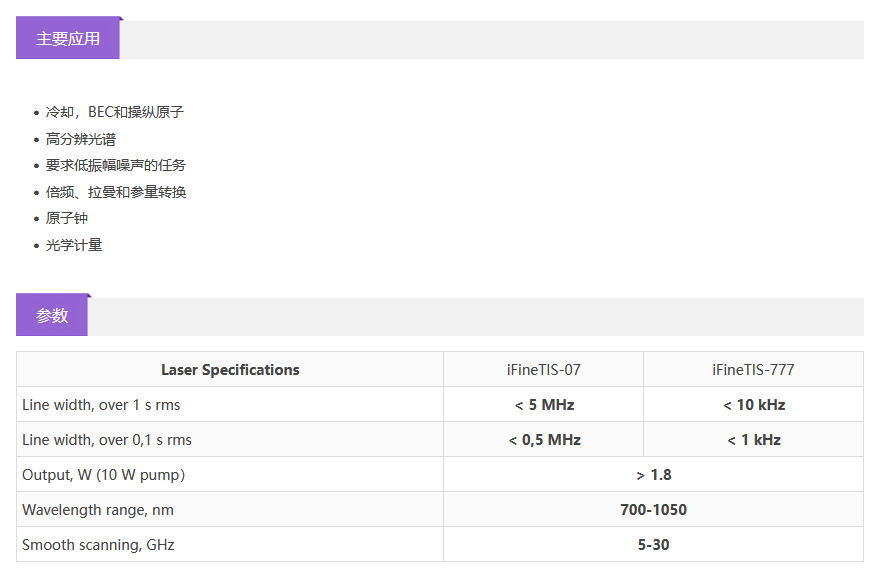
Task: Click the Laser Specifications table header
Action: coord(230,370)
